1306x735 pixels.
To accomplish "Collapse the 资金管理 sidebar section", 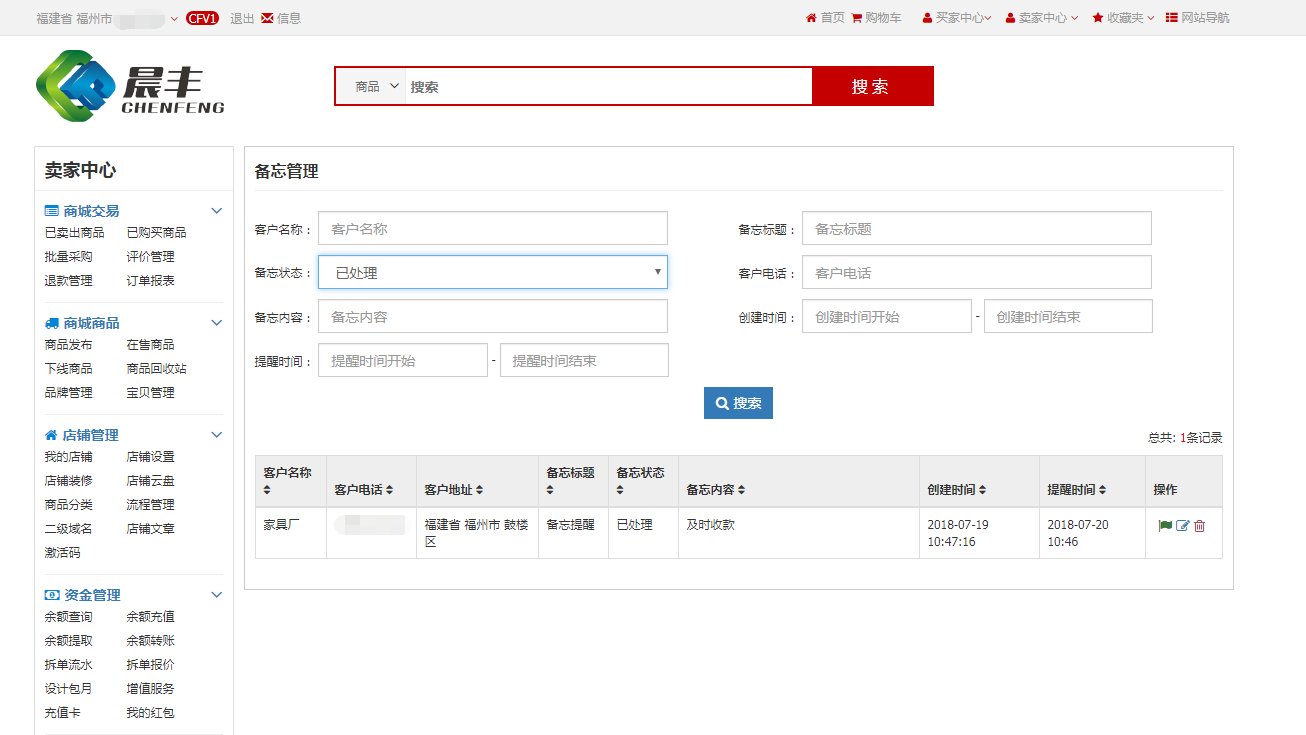I will click(x=216, y=595).
